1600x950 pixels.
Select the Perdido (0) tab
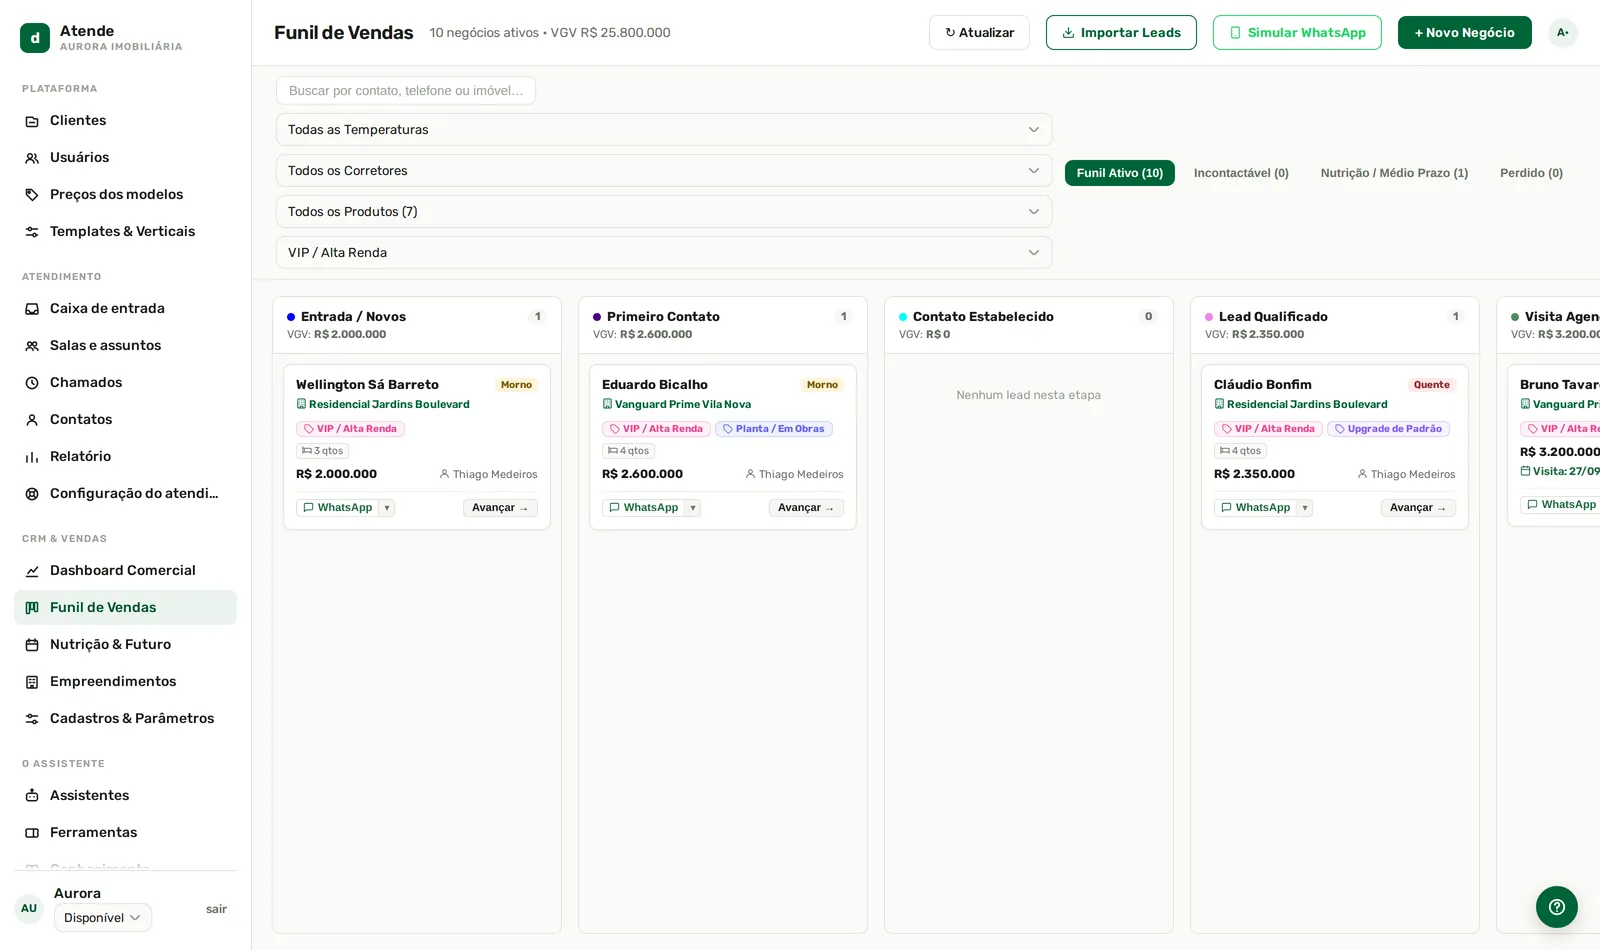tap(1531, 173)
